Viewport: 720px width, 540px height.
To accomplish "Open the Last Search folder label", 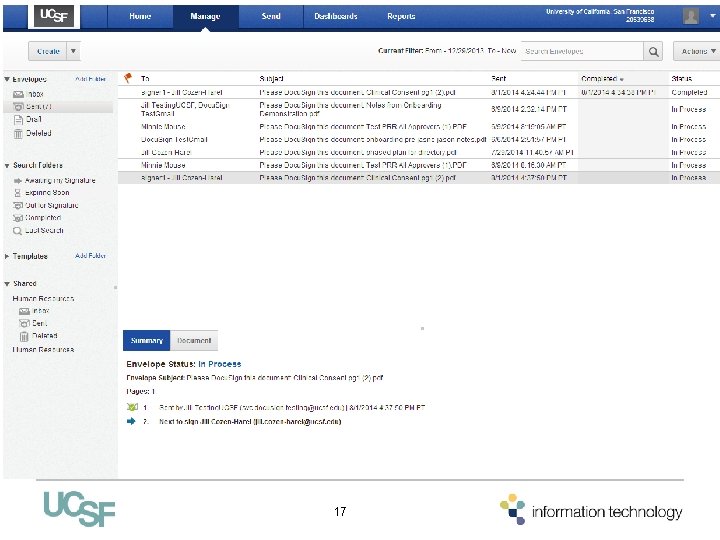I will 44,231.
